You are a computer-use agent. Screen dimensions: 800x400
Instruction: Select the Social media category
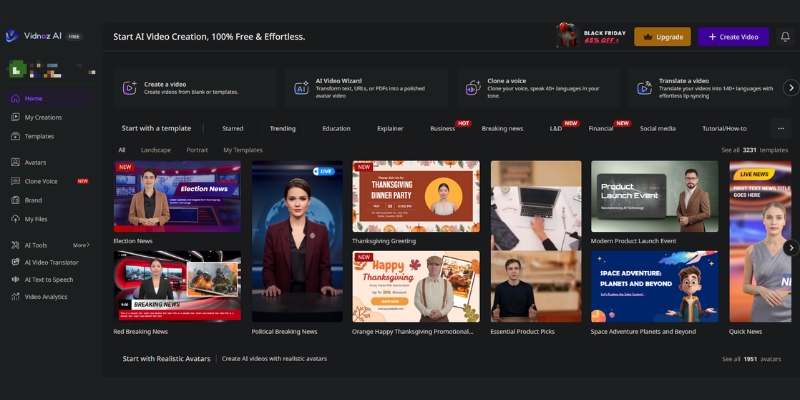pos(658,129)
